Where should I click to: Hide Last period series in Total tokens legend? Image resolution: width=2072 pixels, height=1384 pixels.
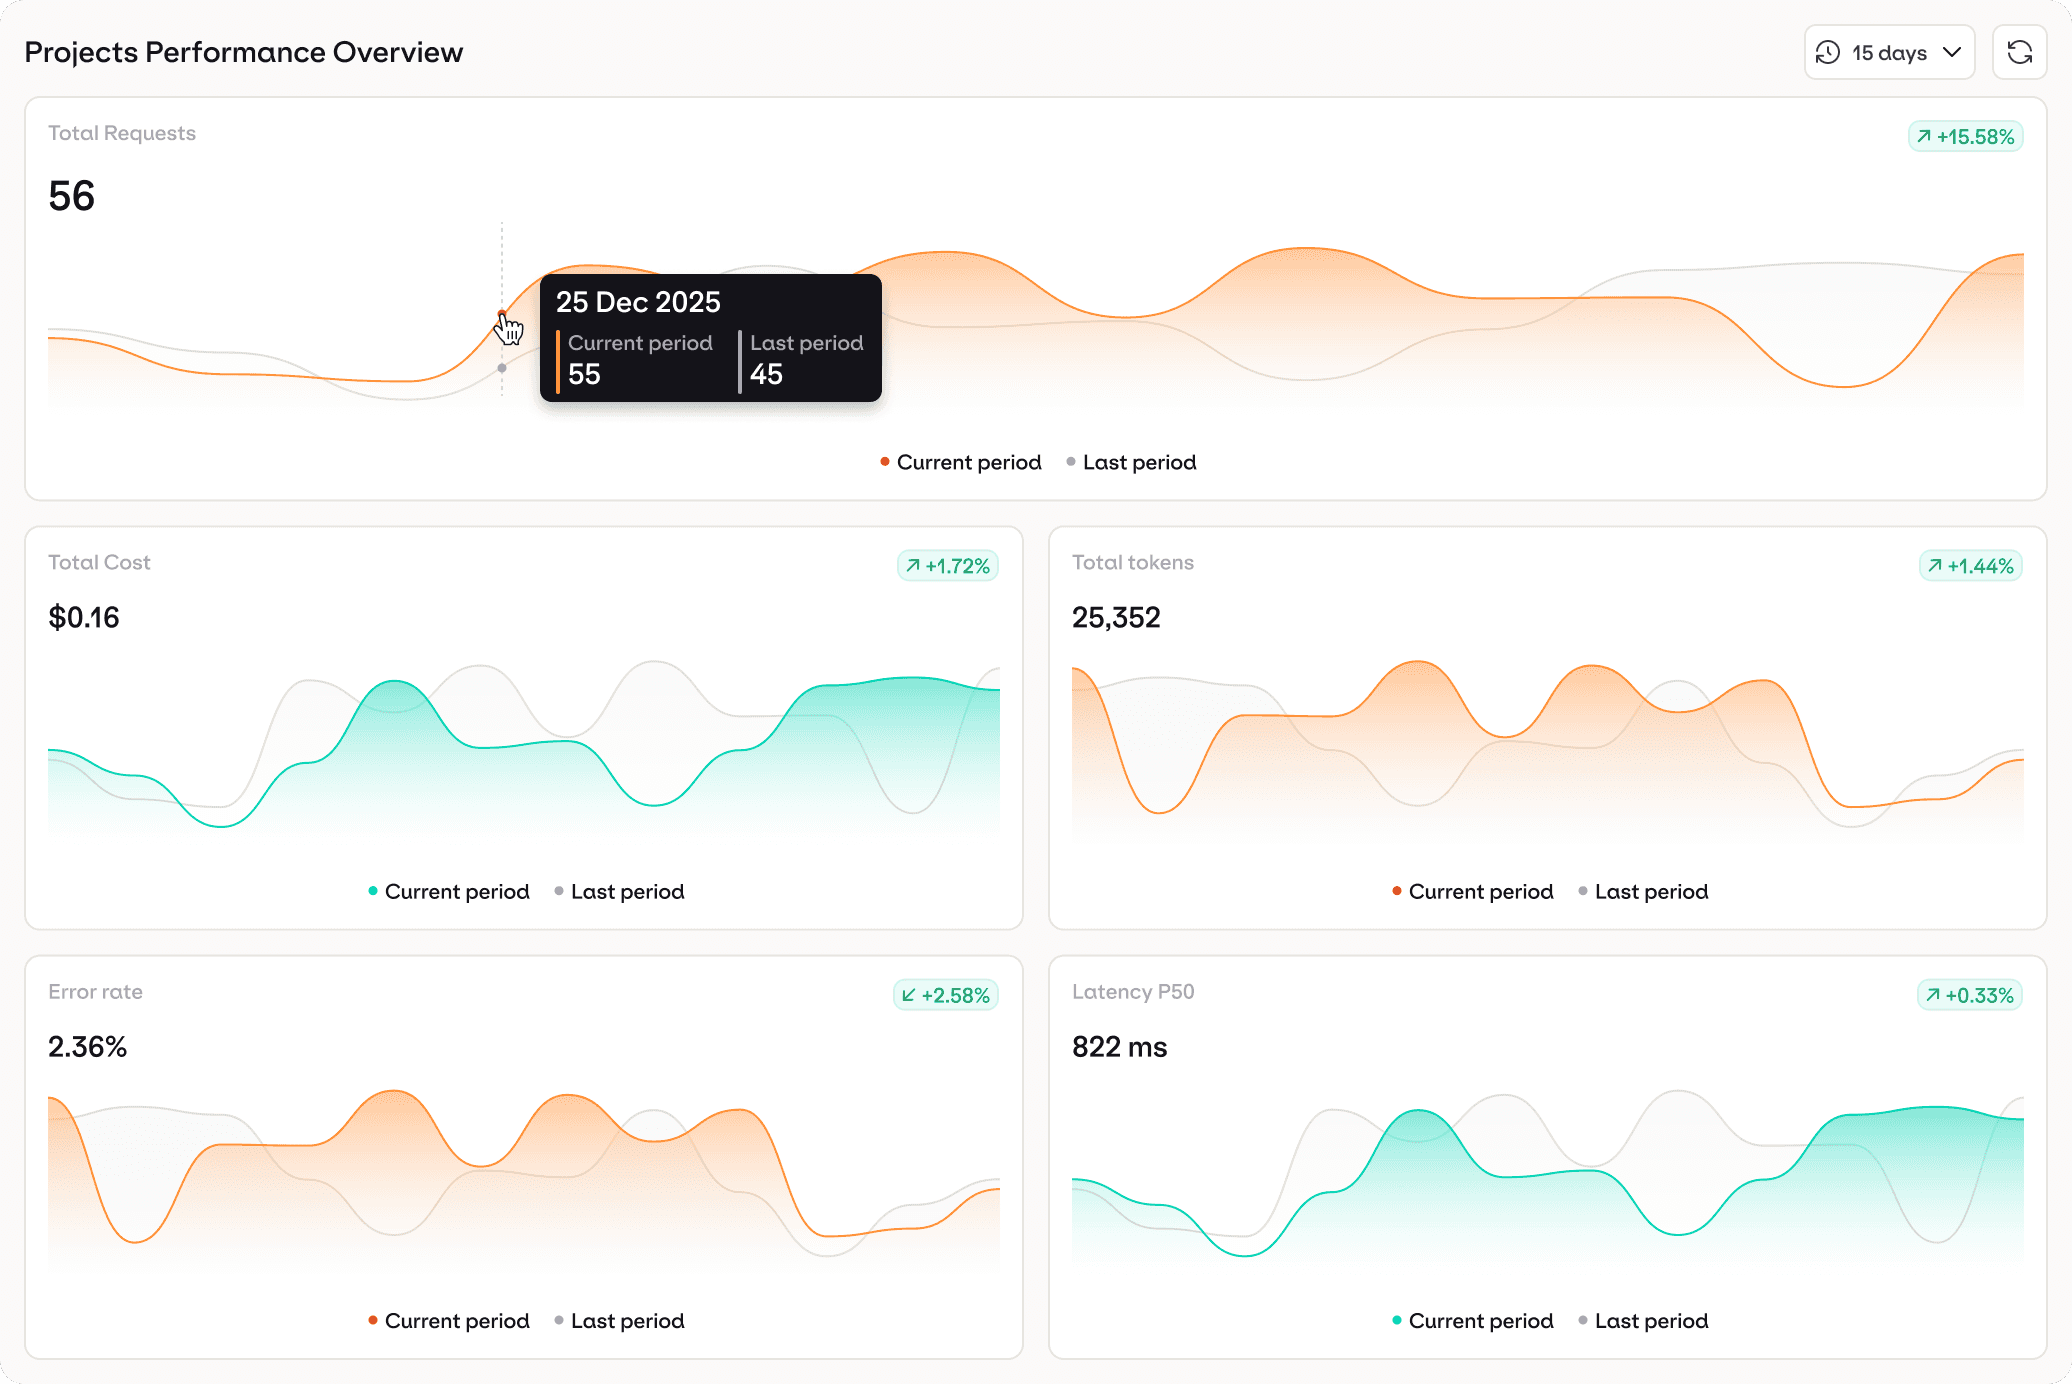[x=1643, y=891]
